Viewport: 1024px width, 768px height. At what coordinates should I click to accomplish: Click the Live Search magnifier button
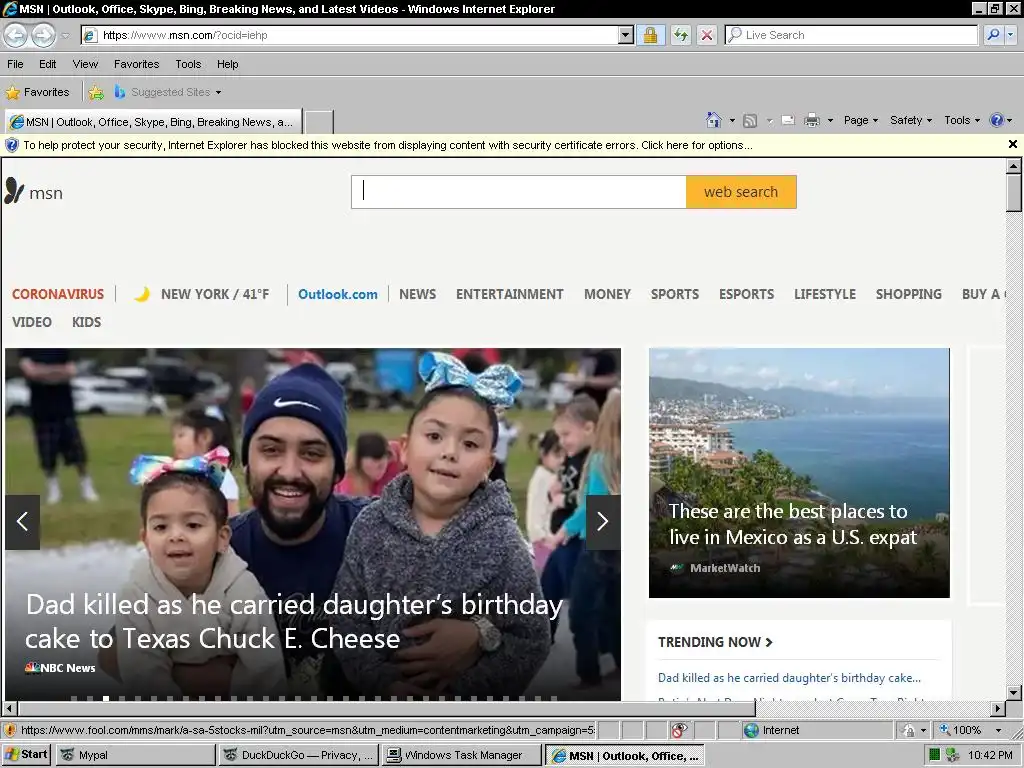(993, 35)
